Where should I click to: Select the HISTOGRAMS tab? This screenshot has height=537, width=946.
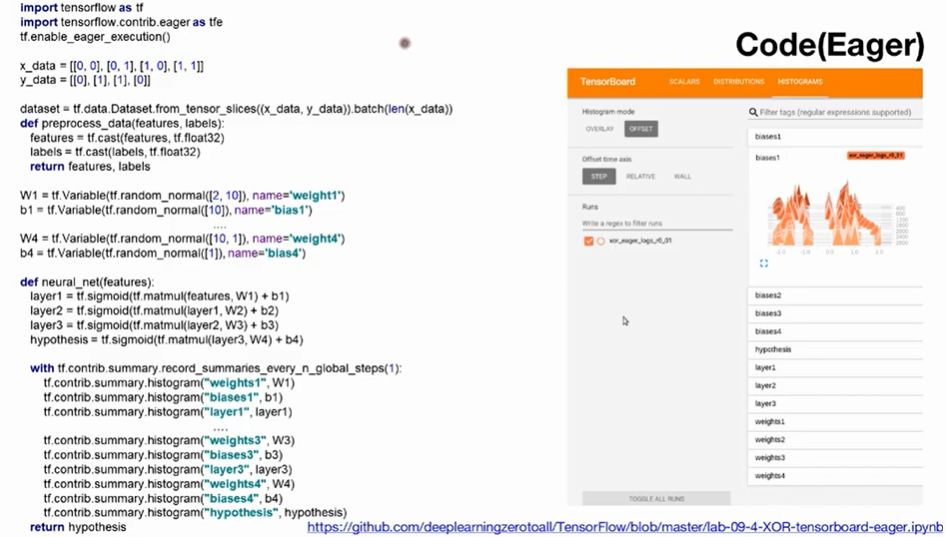[800, 81]
